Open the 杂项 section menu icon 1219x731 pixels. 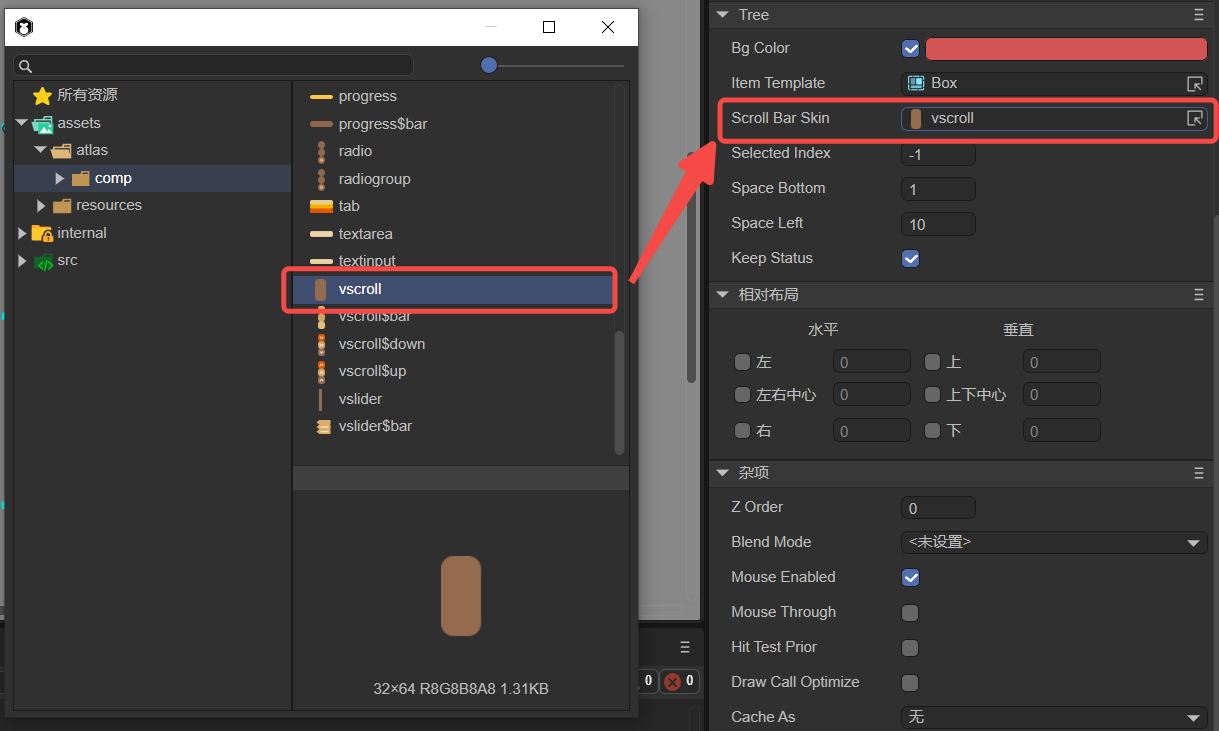tap(1198, 473)
